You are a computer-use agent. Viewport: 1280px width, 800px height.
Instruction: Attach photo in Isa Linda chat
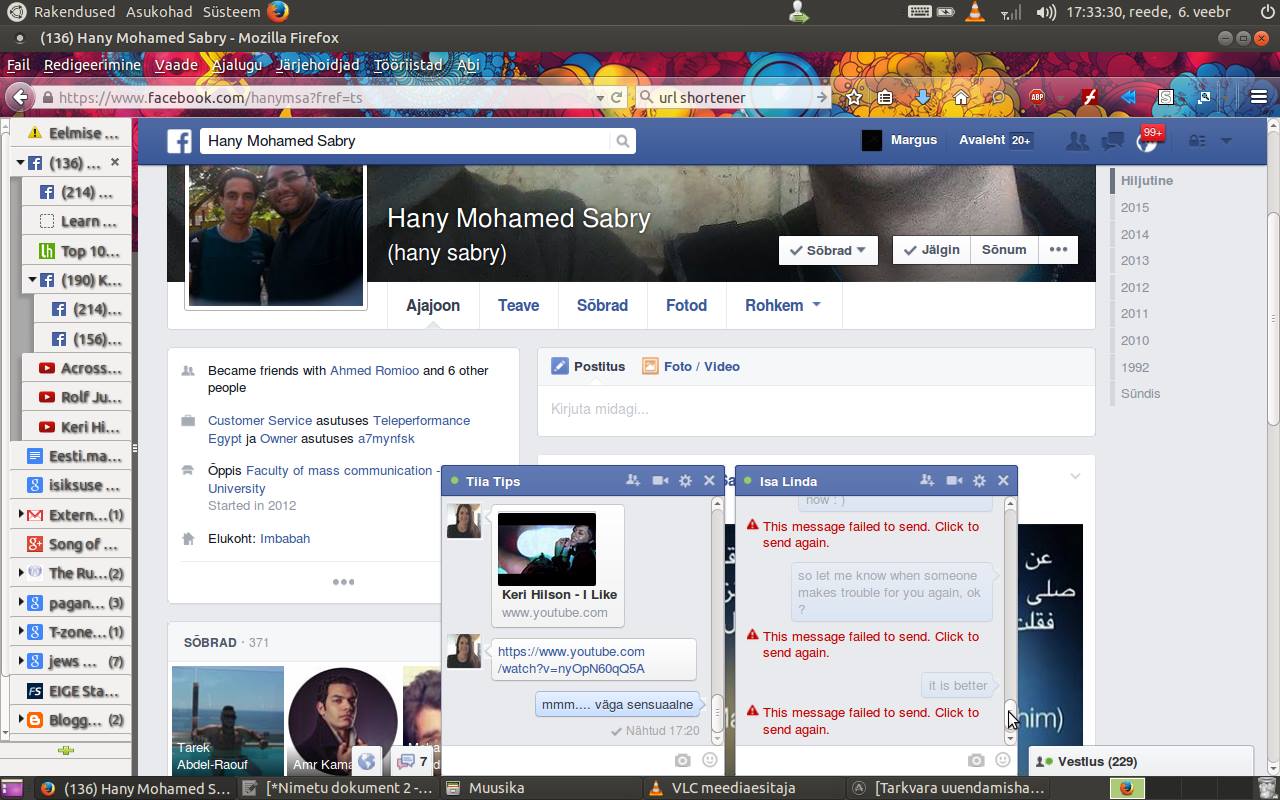point(976,761)
